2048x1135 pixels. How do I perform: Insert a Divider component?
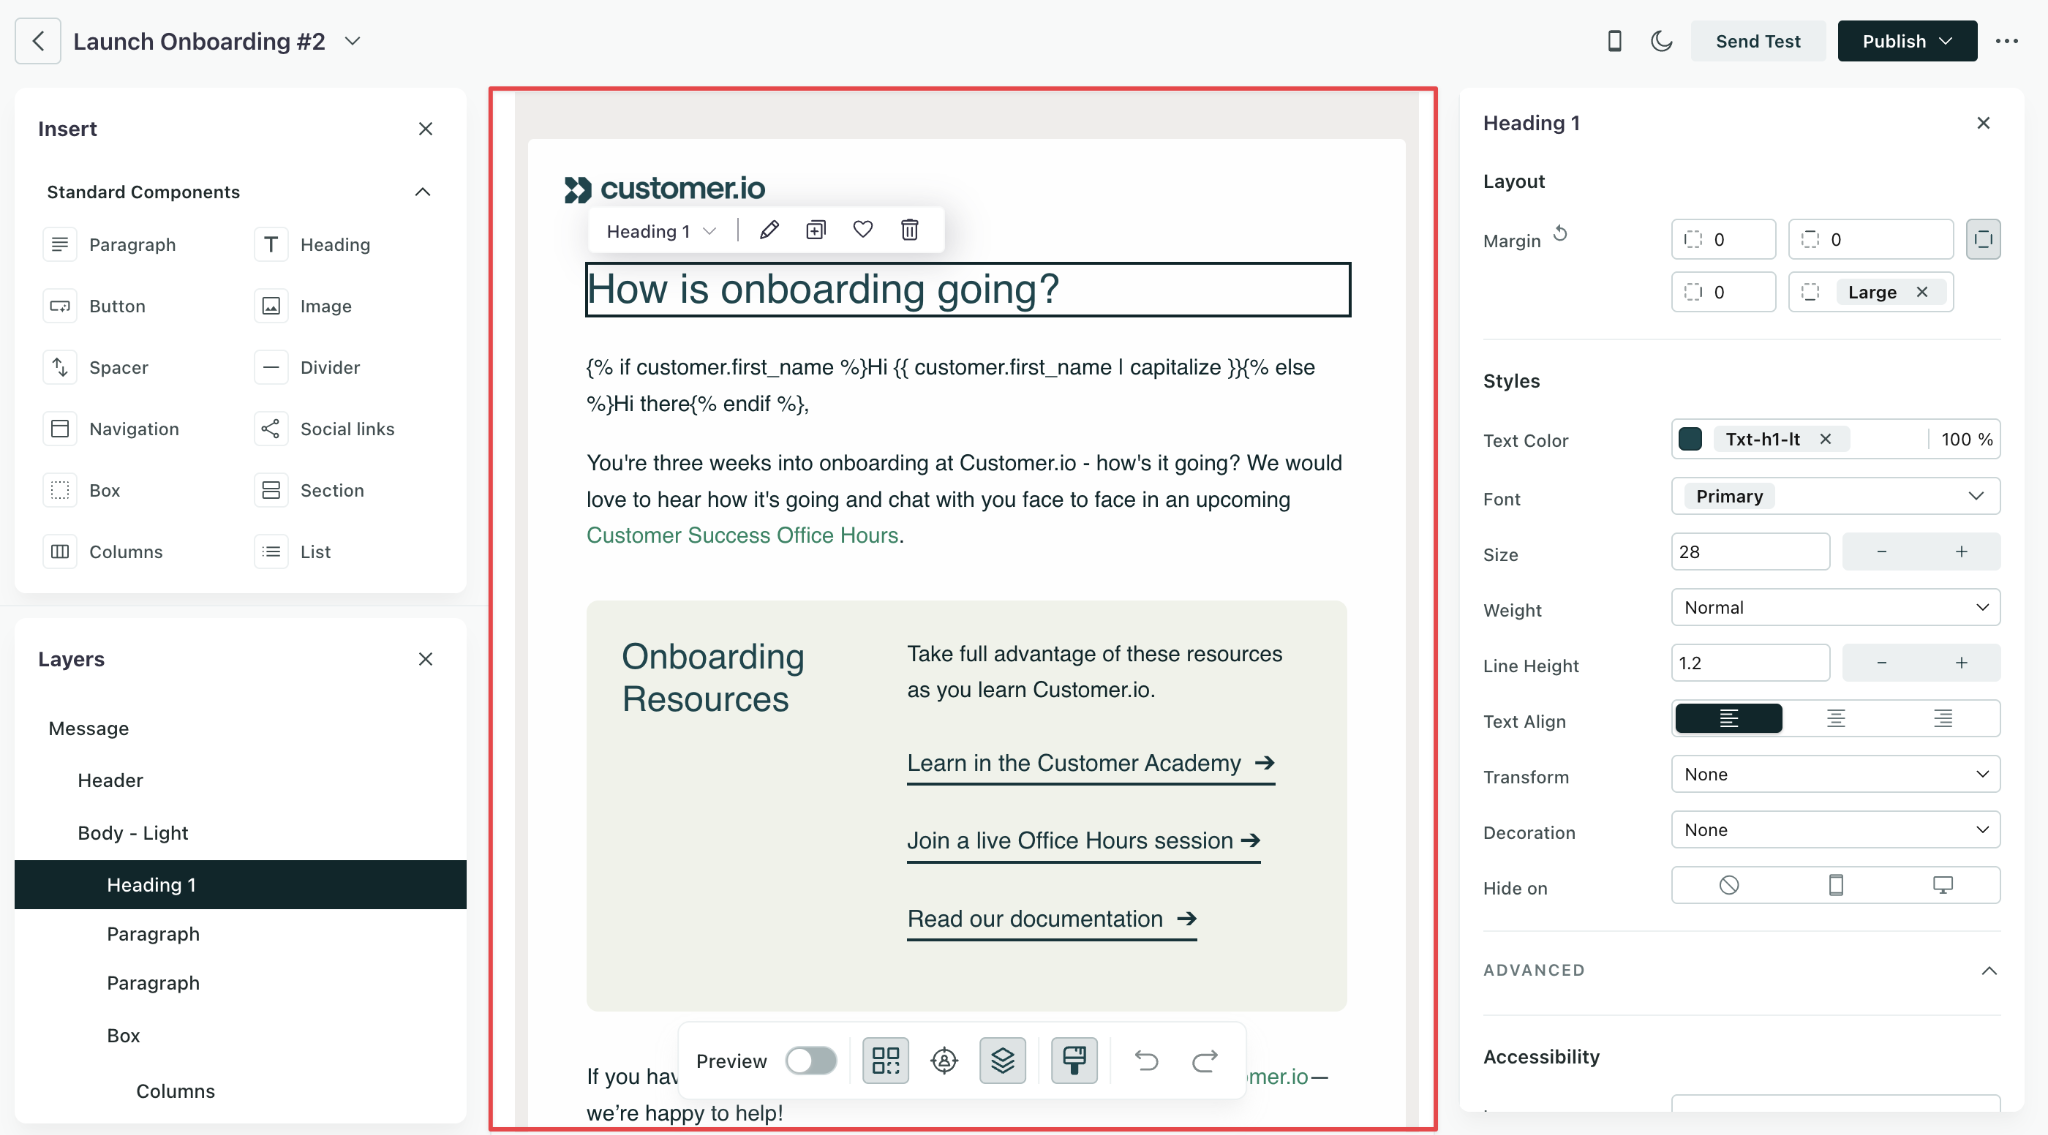308,368
